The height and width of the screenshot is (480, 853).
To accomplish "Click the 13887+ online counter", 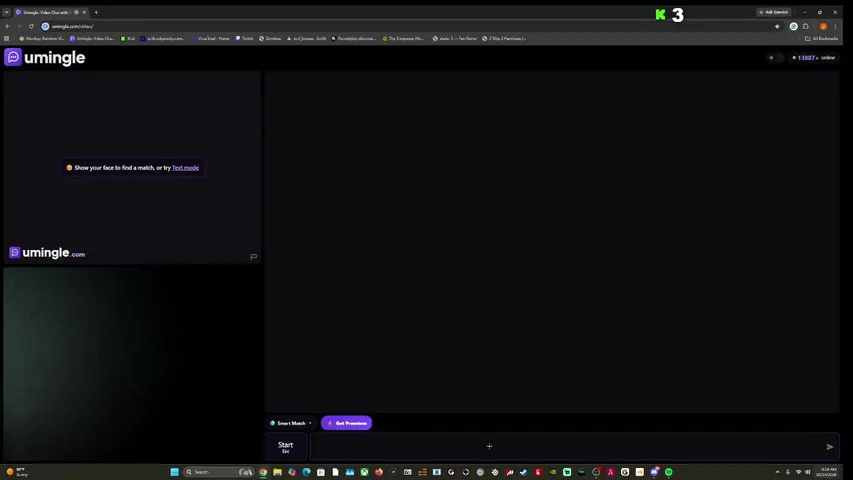I will pos(814,58).
